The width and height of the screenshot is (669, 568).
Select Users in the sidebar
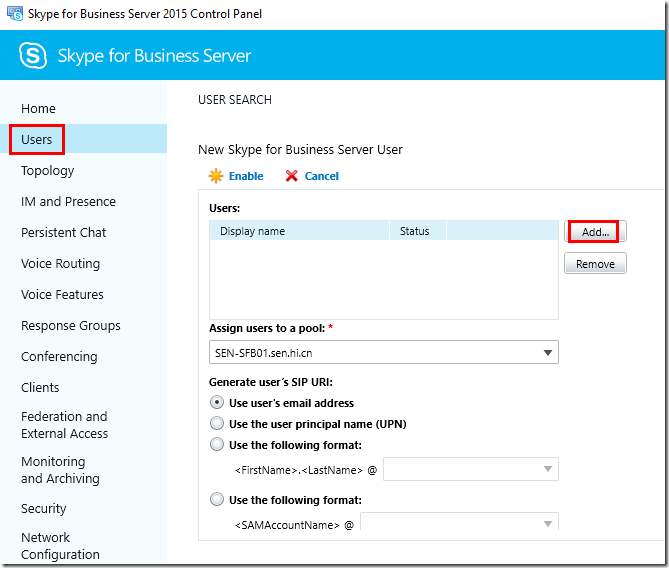coord(37,140)
